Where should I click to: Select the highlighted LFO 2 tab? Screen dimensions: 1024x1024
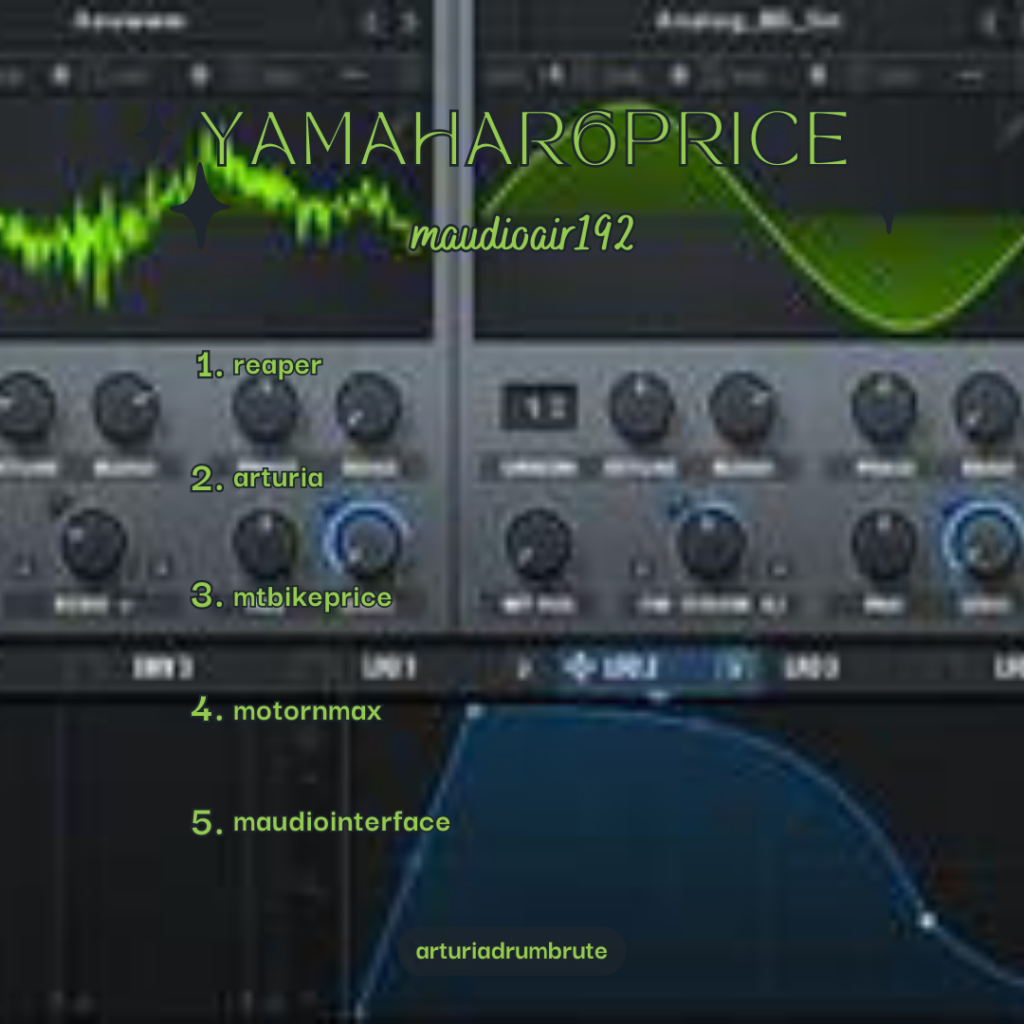(x=660, y=667)
